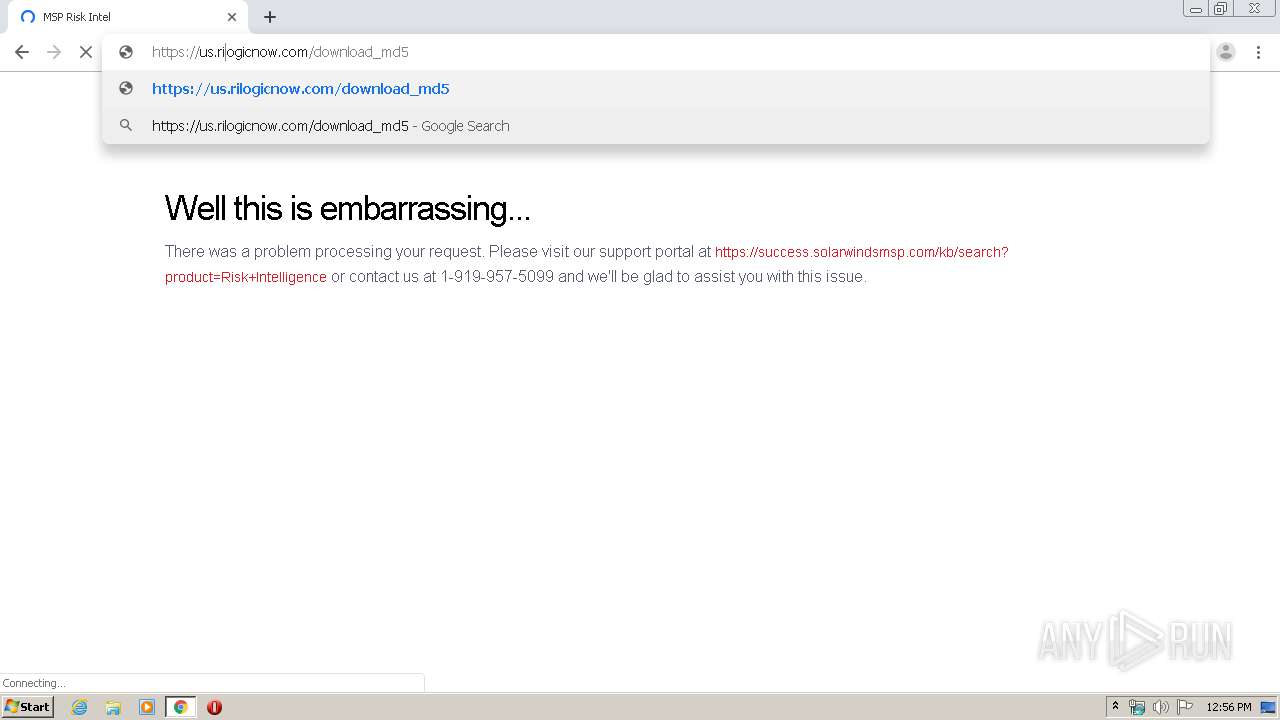Close the MSP Risk Intel tab
Screen dimensions: 1280x720
[x=232, y=17]
